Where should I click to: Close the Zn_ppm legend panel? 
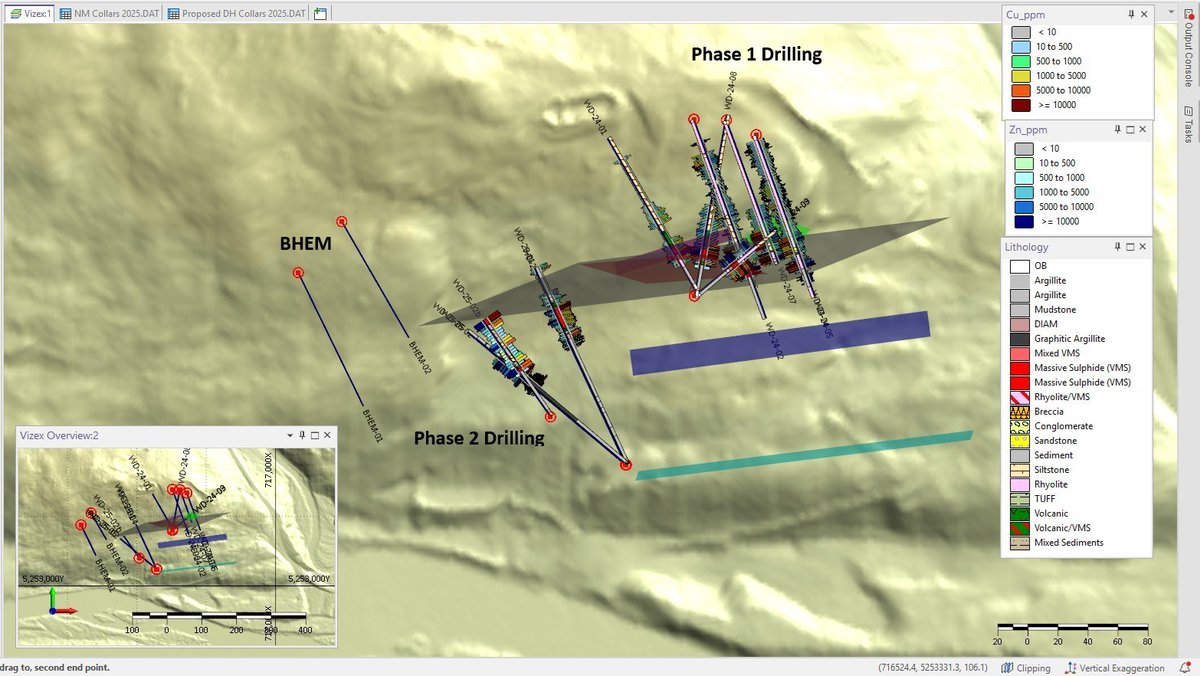(1145, 129)
